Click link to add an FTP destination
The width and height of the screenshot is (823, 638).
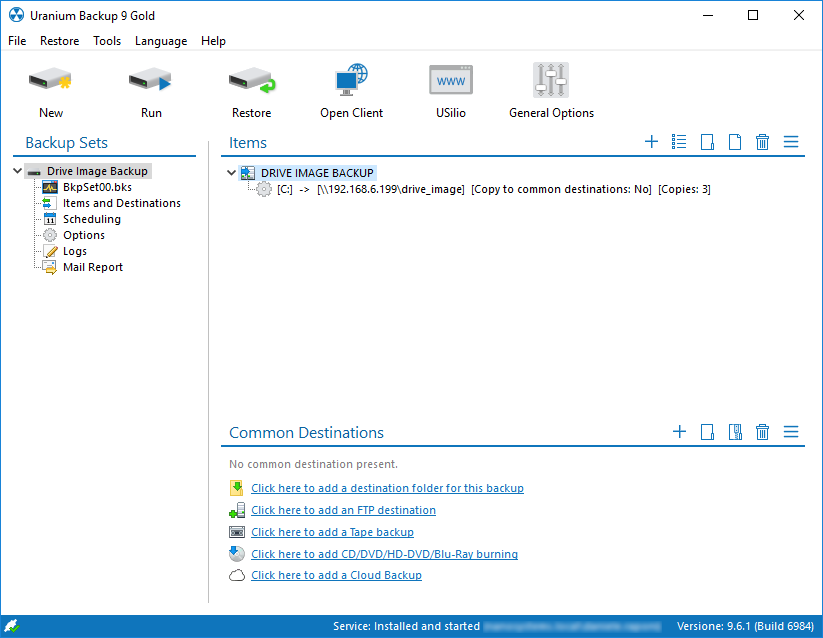pyautogui.click(x=343, y=510)
